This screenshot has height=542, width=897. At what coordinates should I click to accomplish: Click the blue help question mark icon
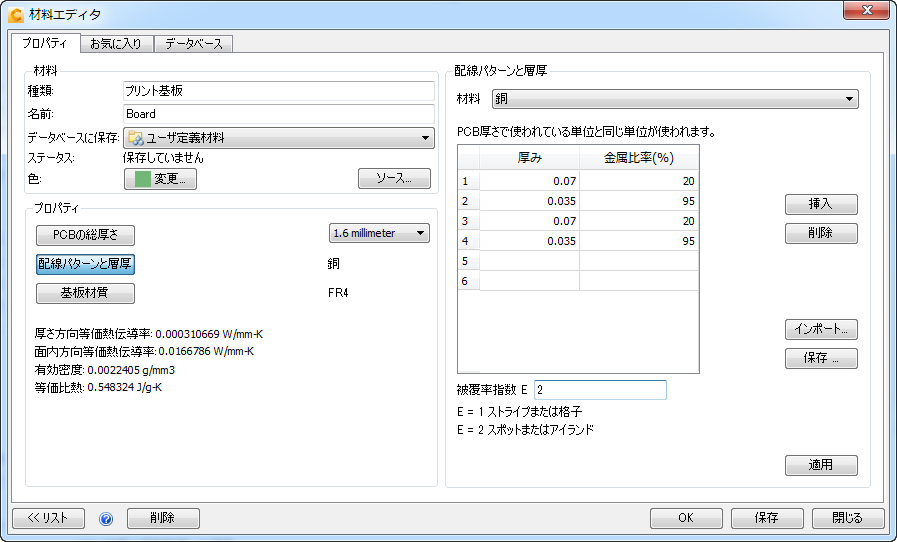pos(106,519)
